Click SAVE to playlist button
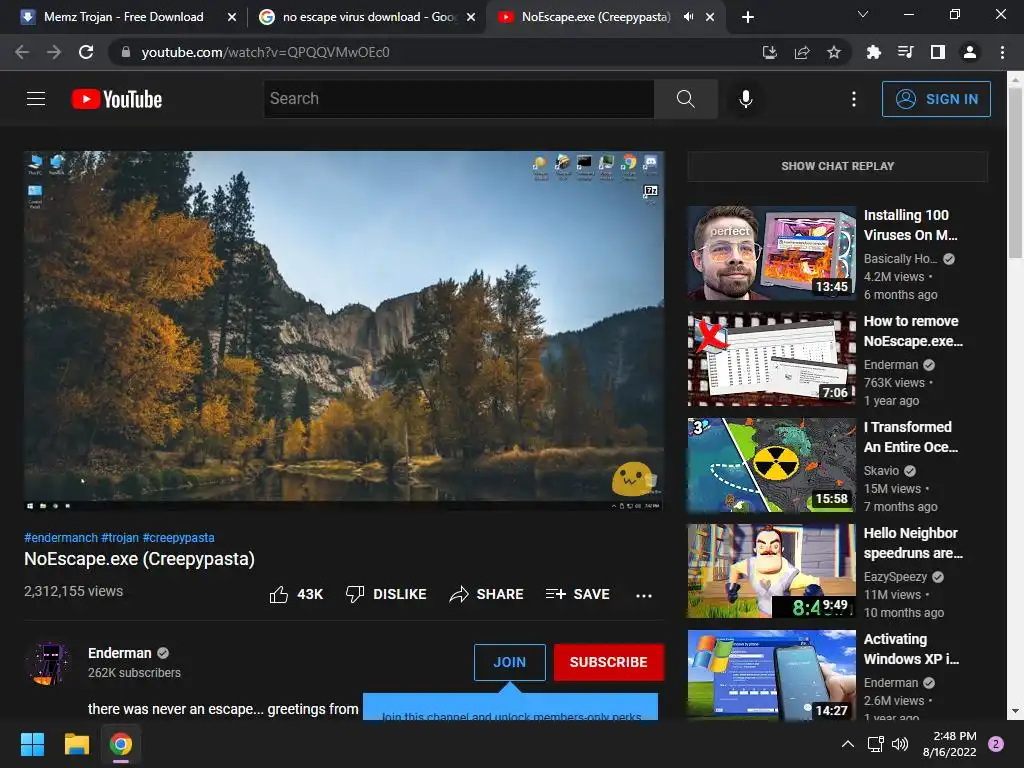 (577, 594)
